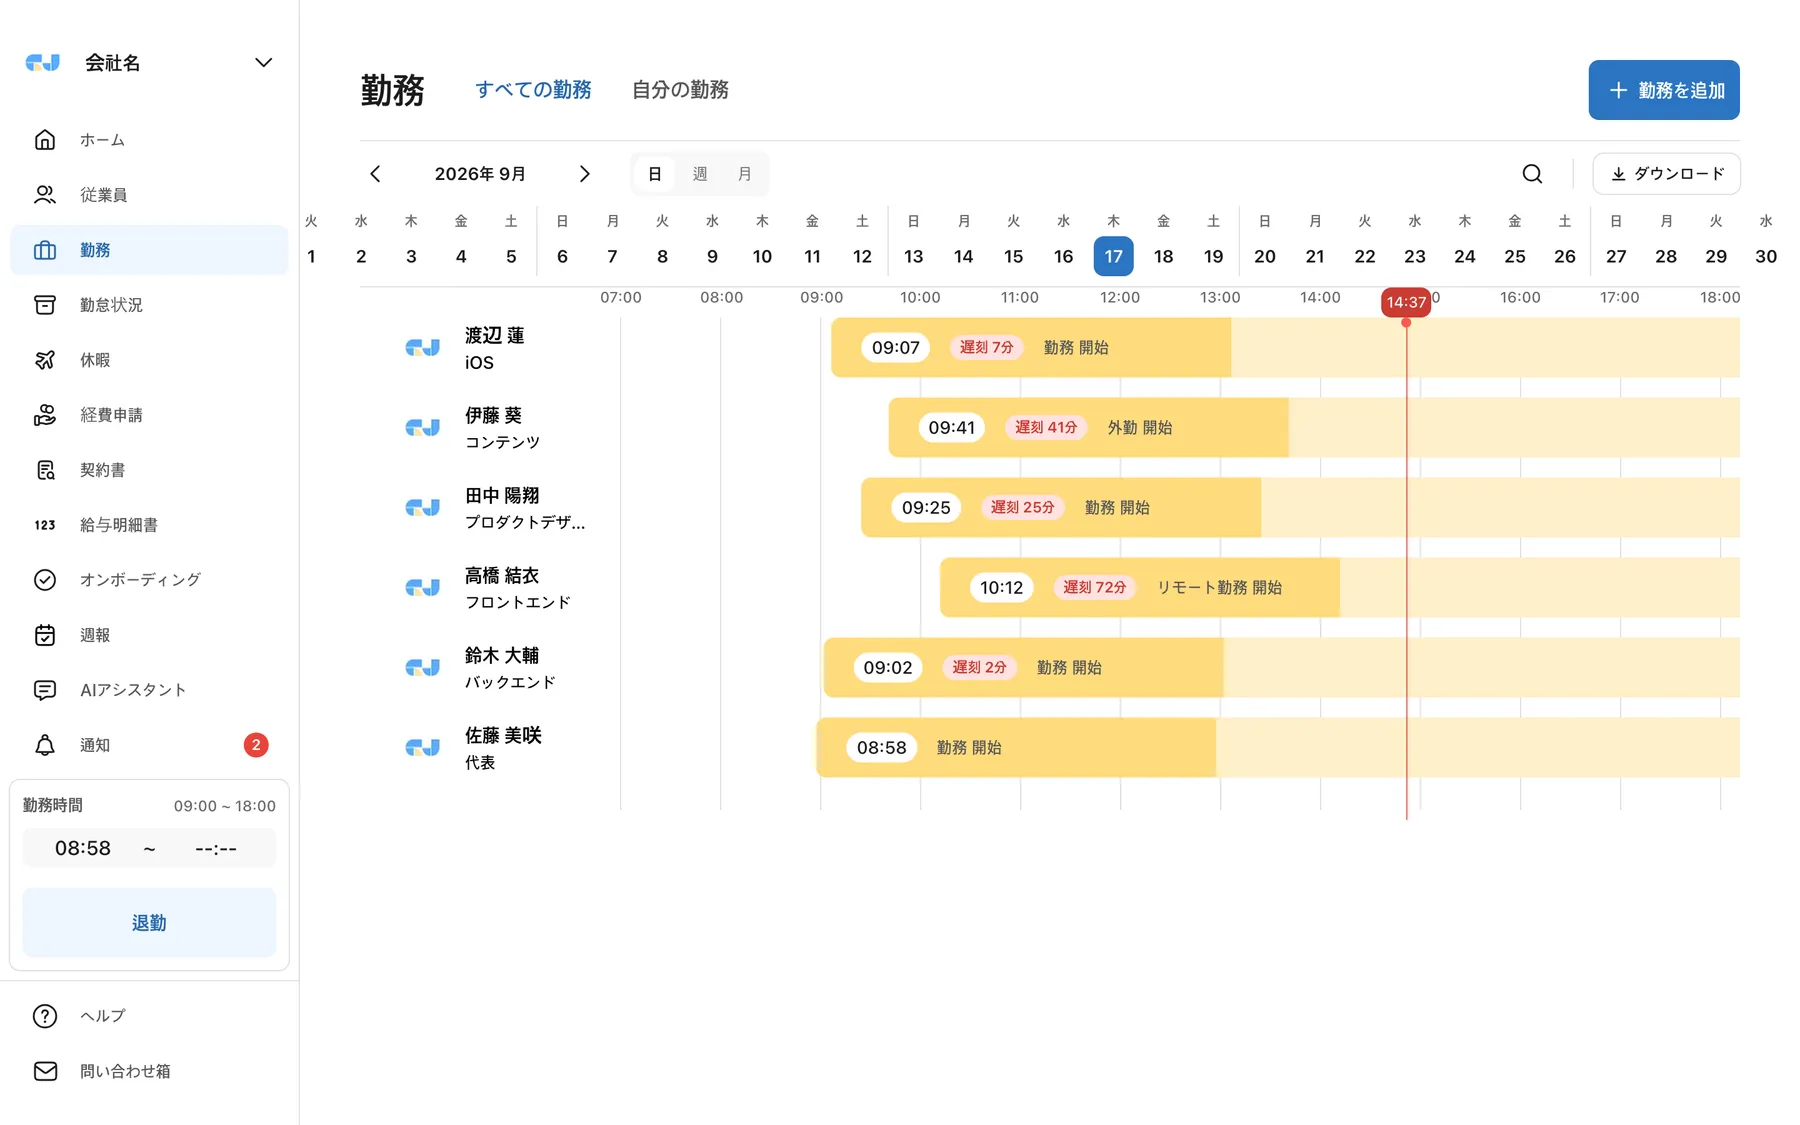Open the 従業員 employees icon
Screen dimensions: 1800x1125
45,195
